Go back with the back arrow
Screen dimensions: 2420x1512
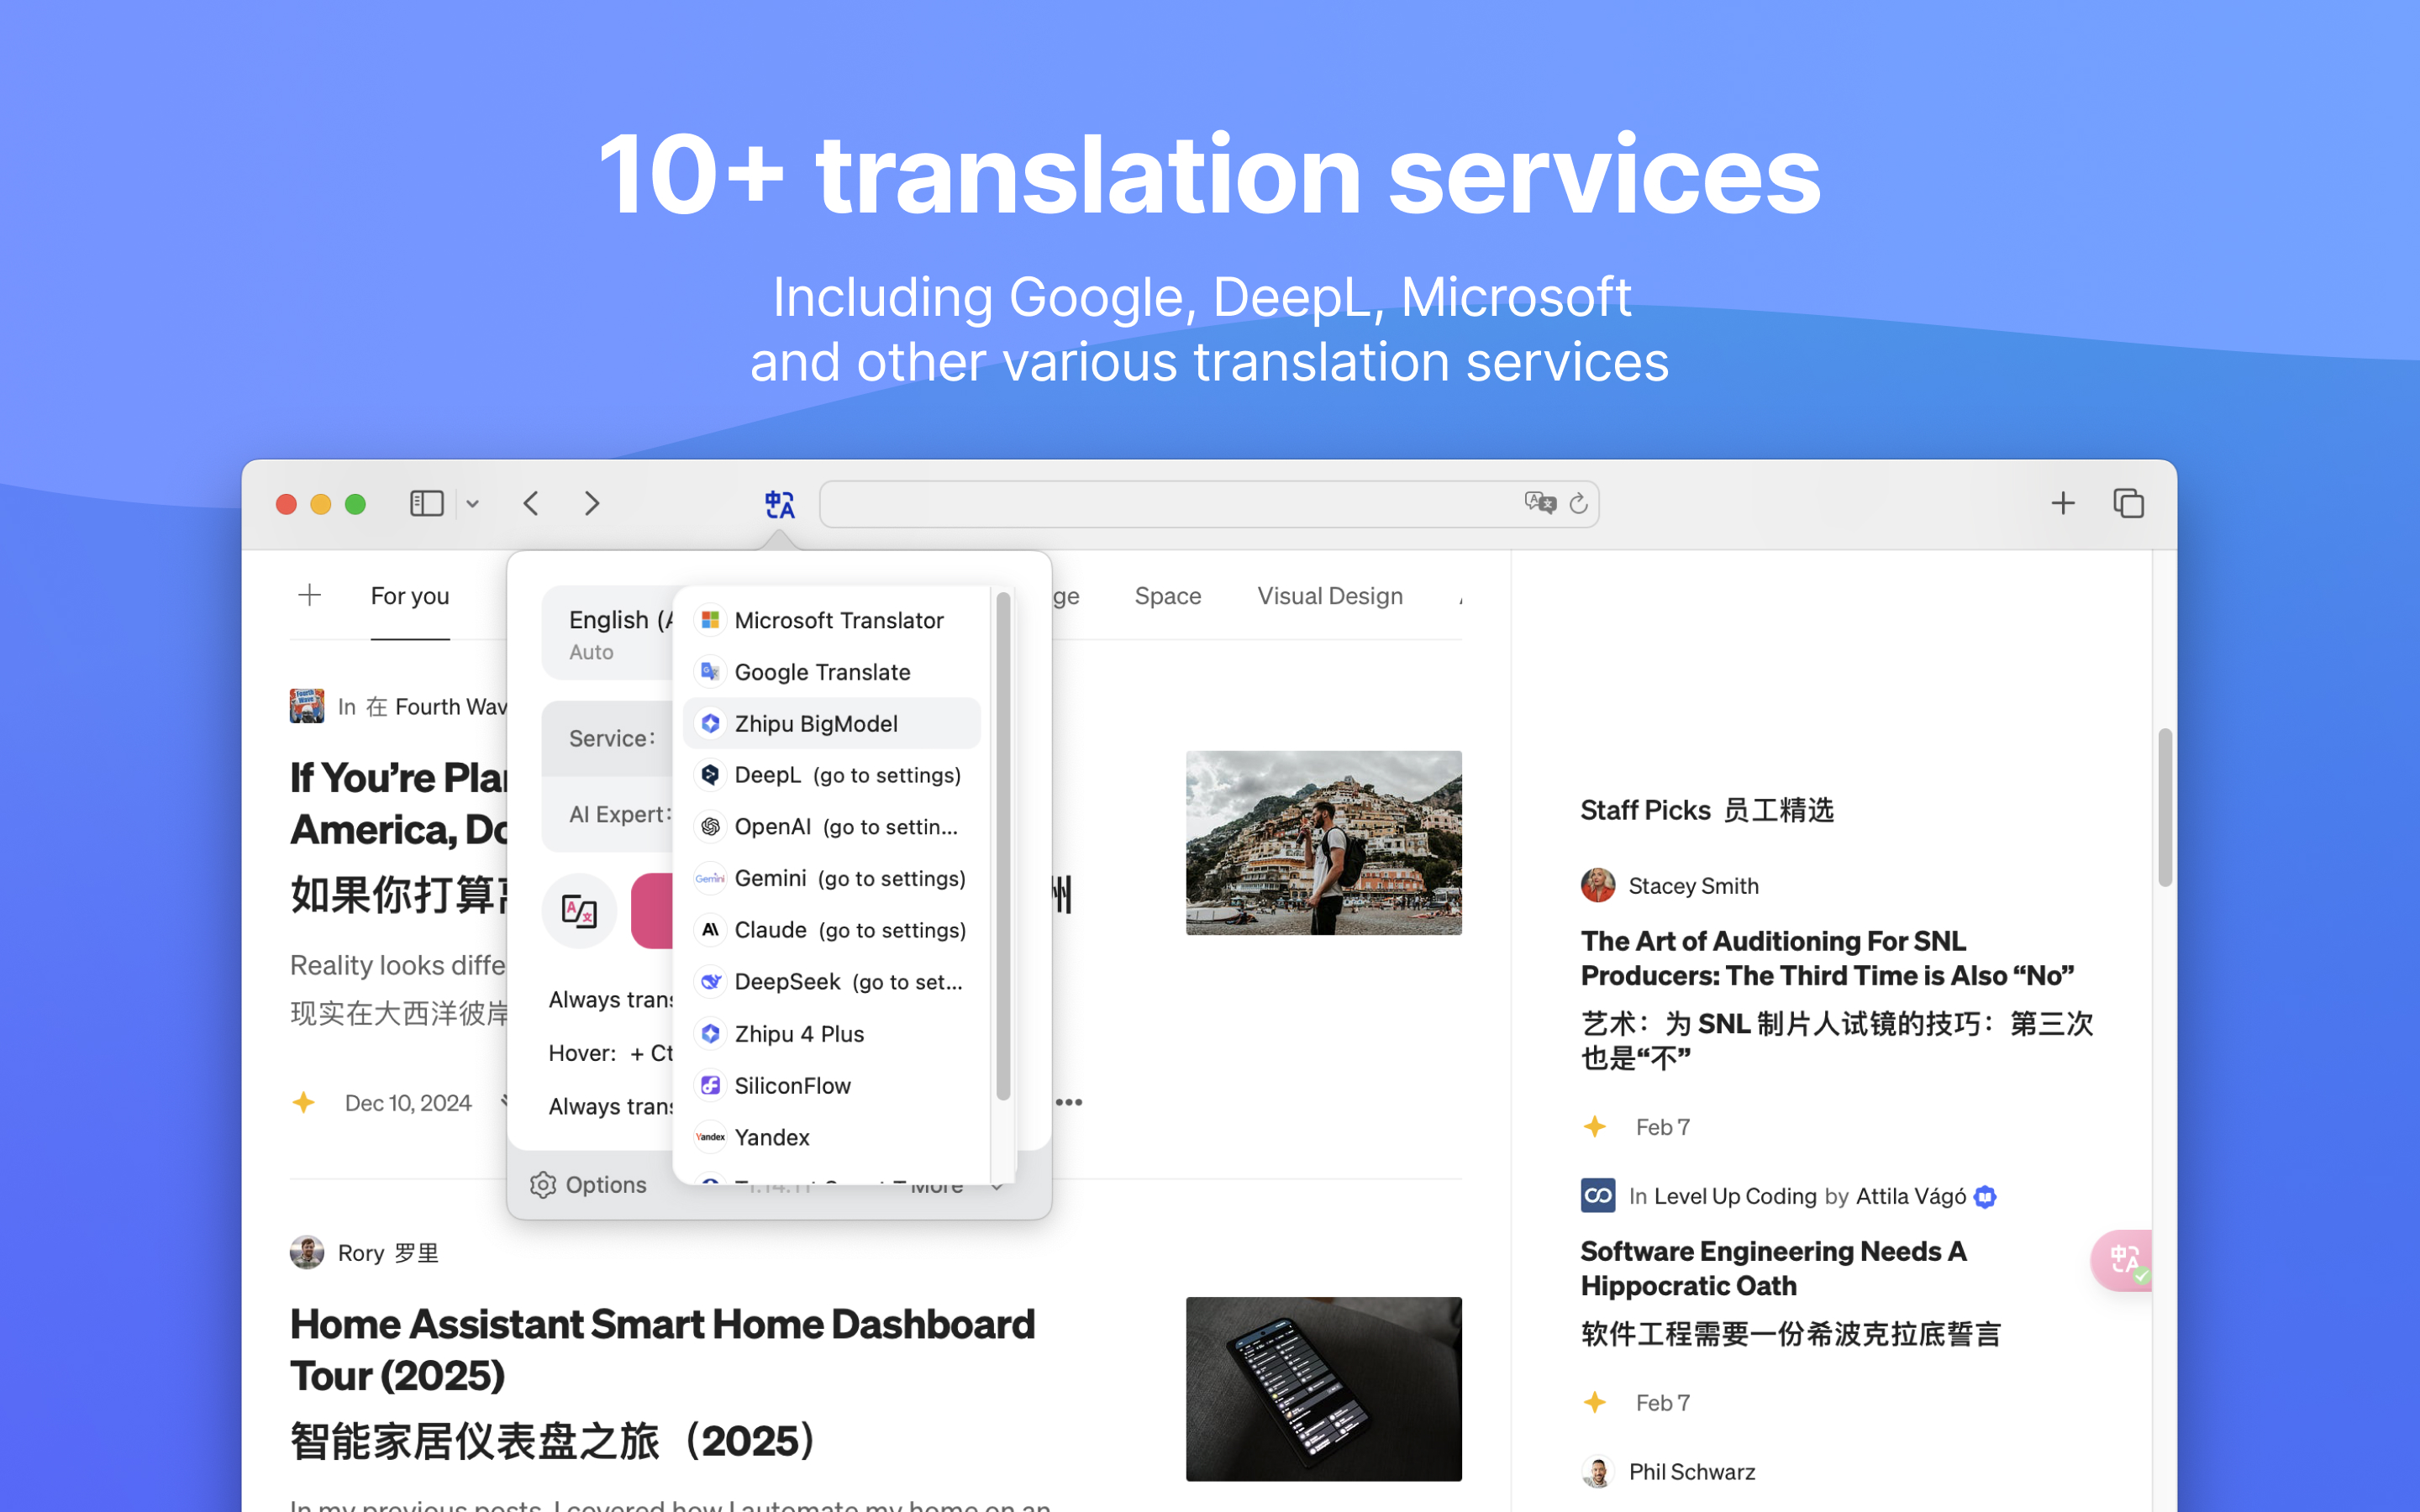click(x=531, y=503)
